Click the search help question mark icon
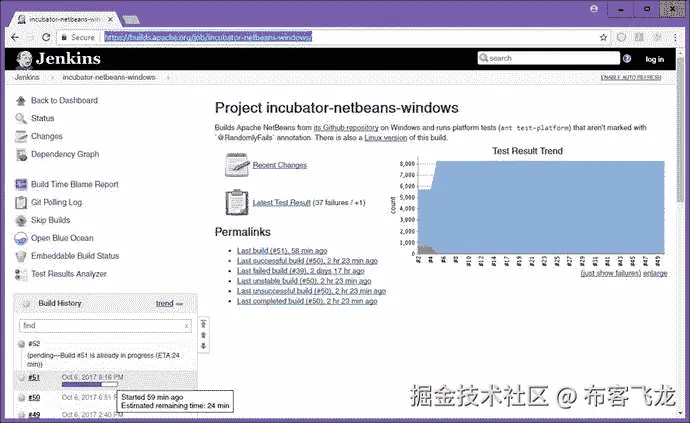The width and height of the screenshot is (690, 423). 627,59
